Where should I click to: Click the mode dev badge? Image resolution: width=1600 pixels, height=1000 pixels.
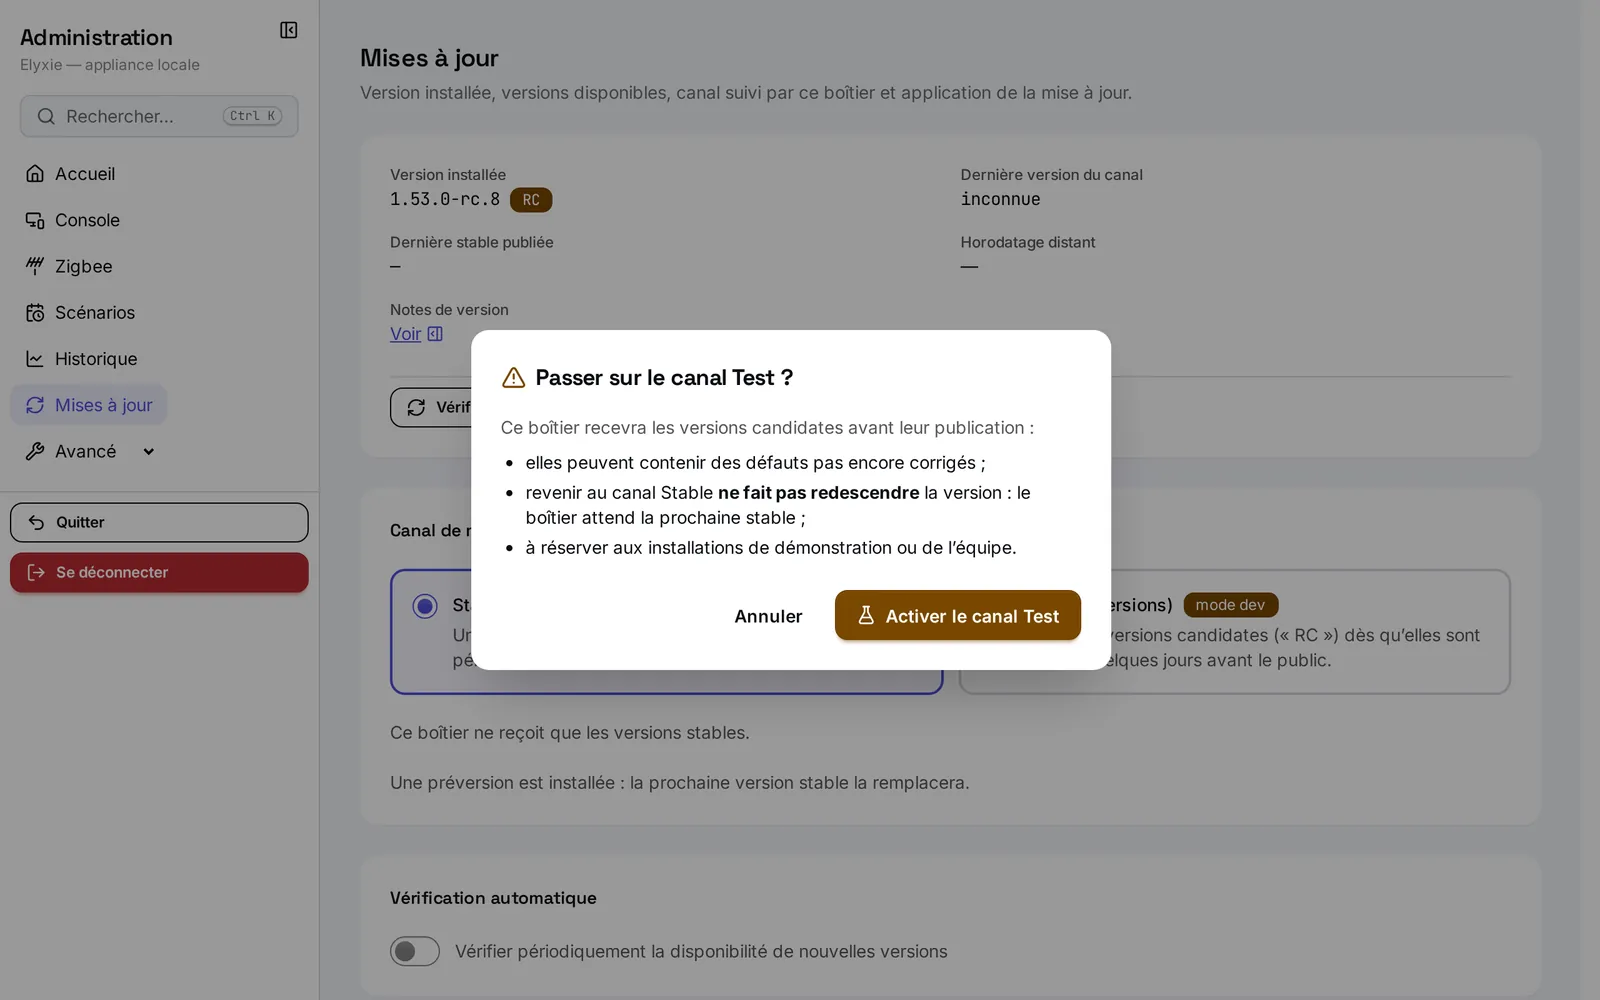pyautogui.click(x=1230, y=605)
